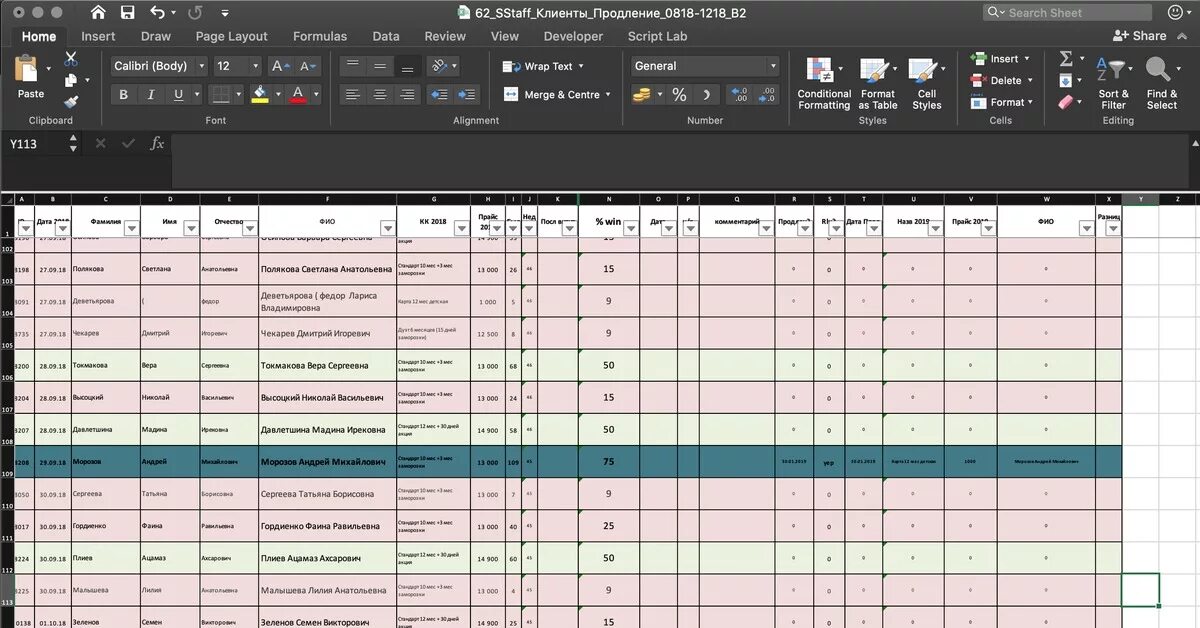Switch to the Script Lab tab
The width and height of the screenshot is (1200, 628).
click(658, 36)
